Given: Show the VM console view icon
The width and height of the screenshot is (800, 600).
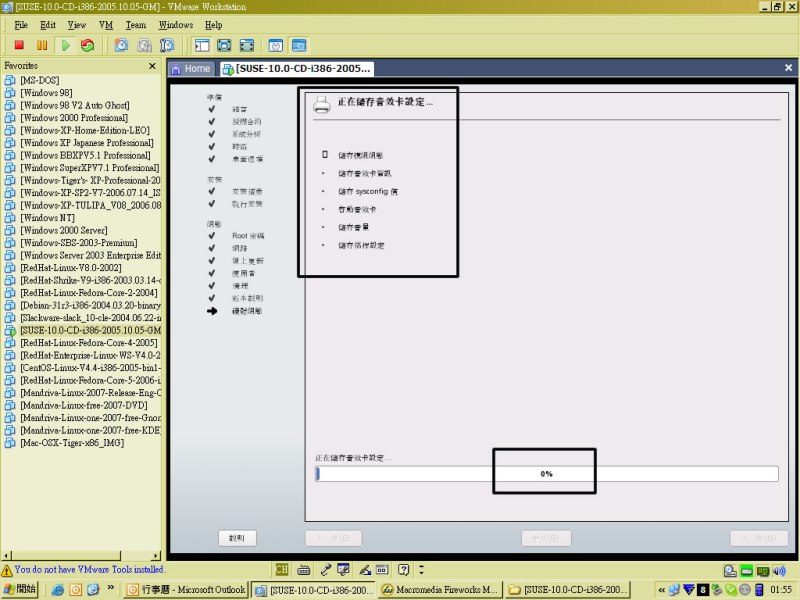Looking at the screenshot, I should click(x=299, y=45).
